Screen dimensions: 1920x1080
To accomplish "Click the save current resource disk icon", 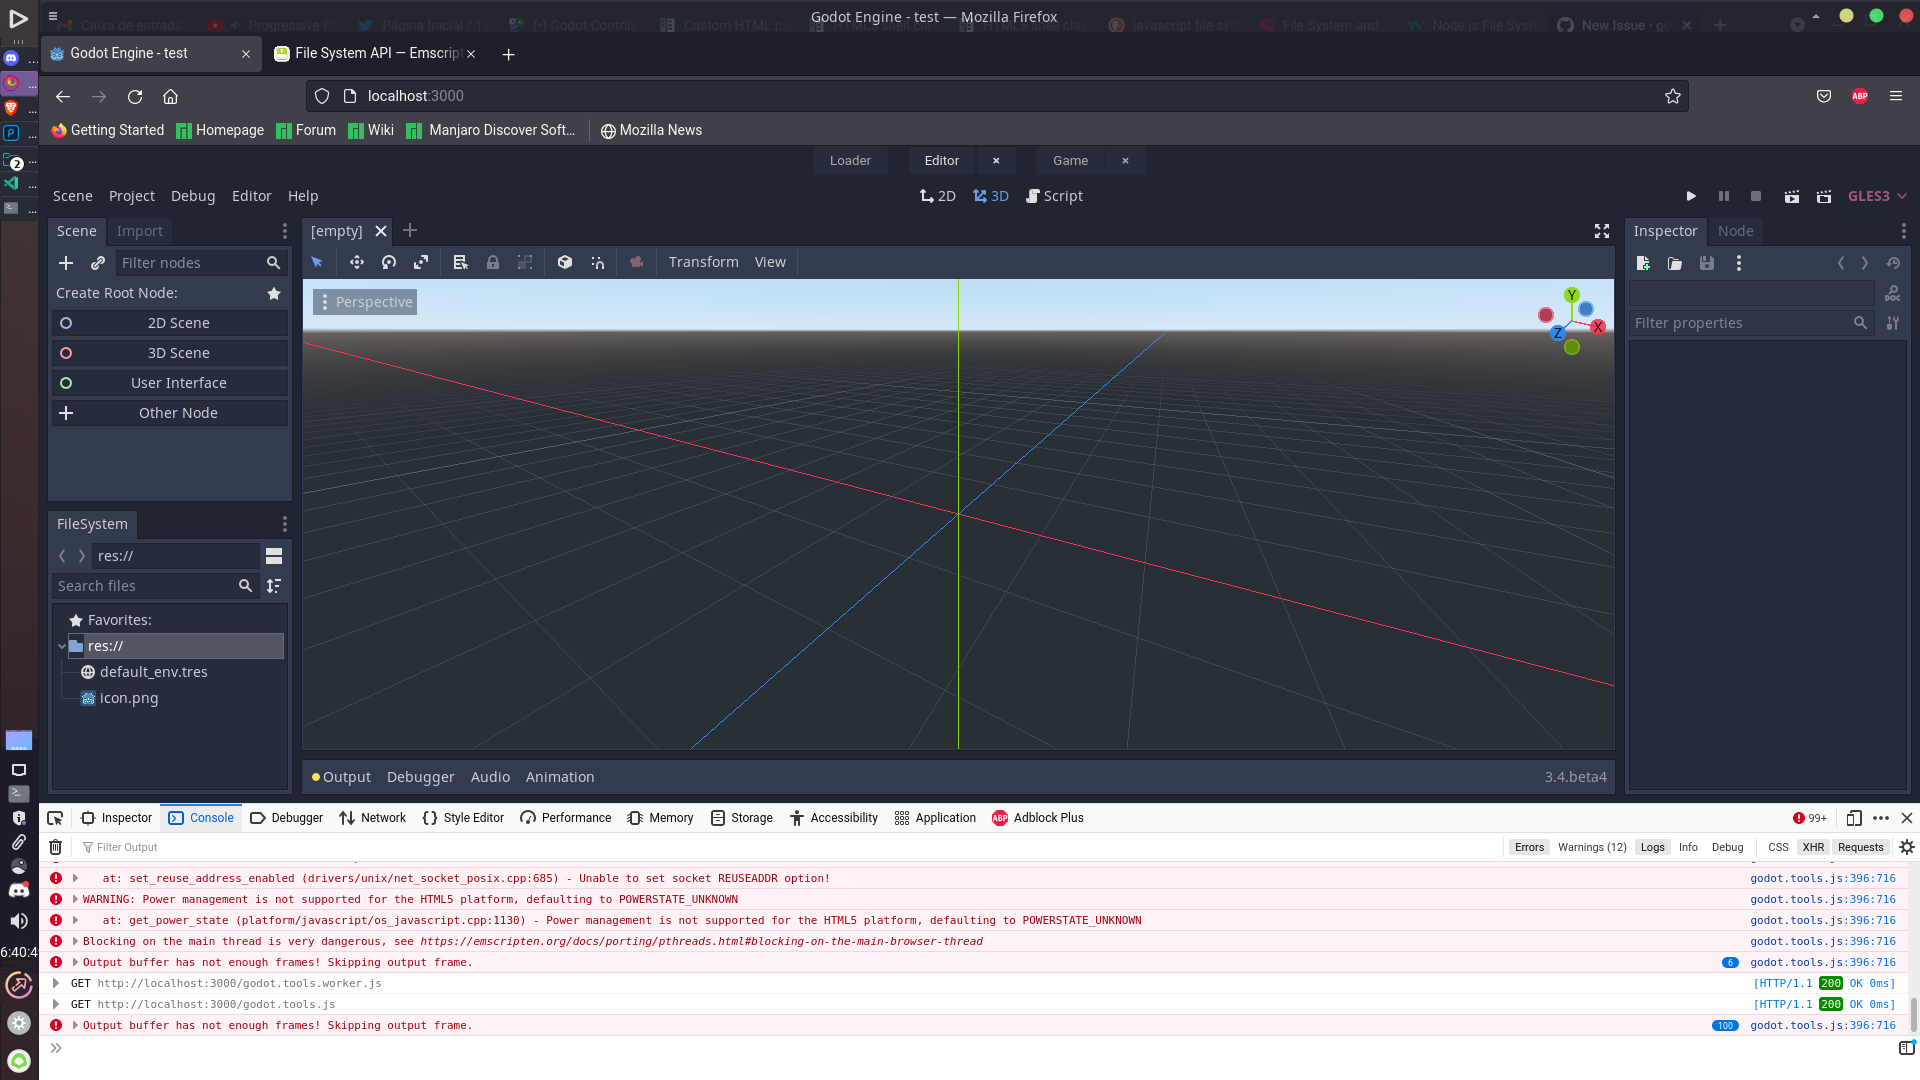I will [x=1707, y=263].
